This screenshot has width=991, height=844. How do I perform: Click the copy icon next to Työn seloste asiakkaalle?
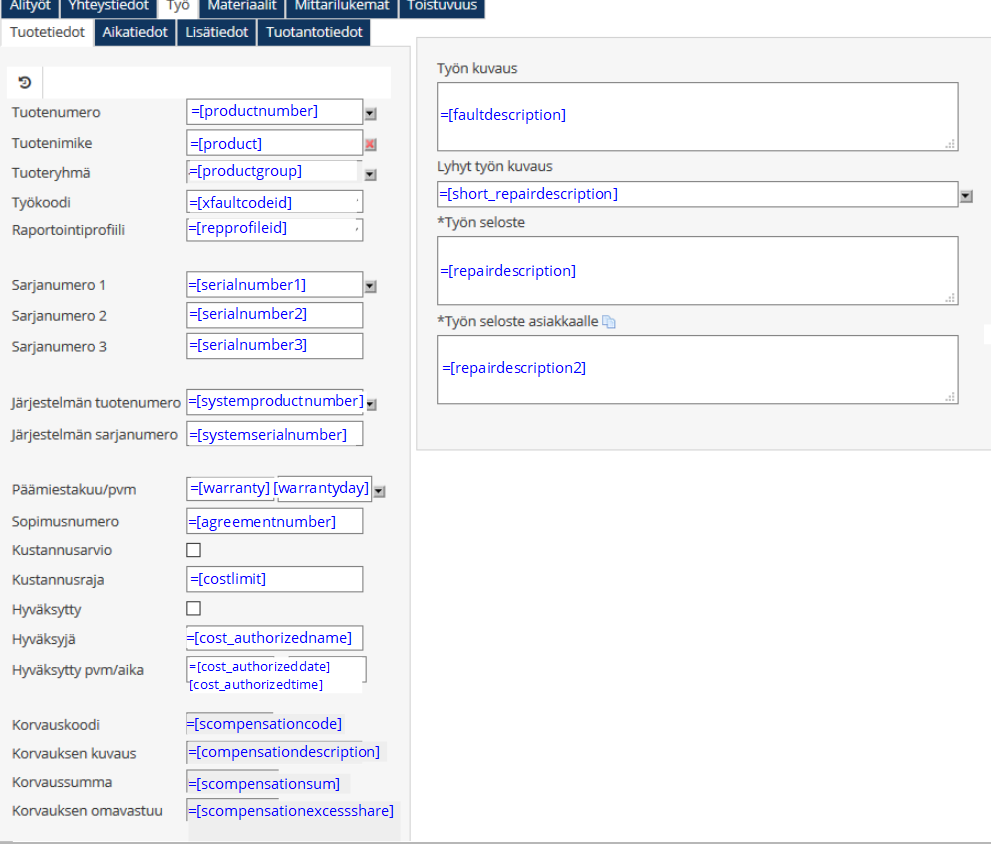609,322
